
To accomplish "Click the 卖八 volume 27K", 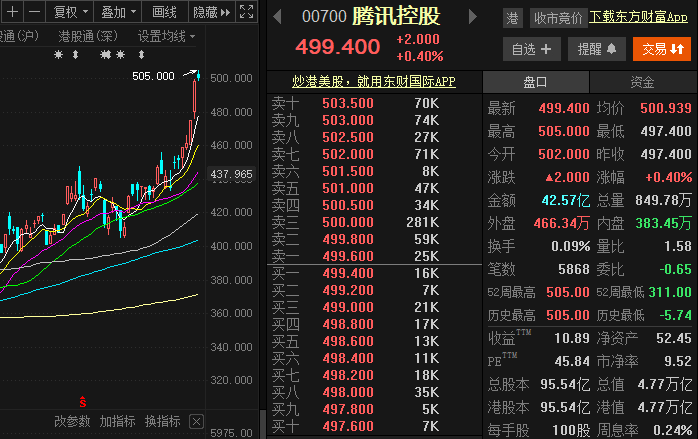I will click(426, 137).
